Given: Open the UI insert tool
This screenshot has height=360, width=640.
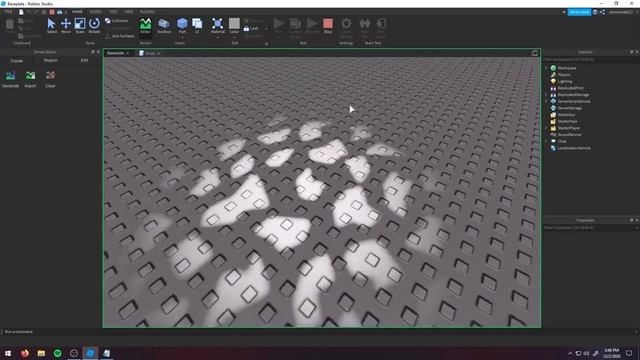Looking at the screenshot, I should (x=197, y=26).
